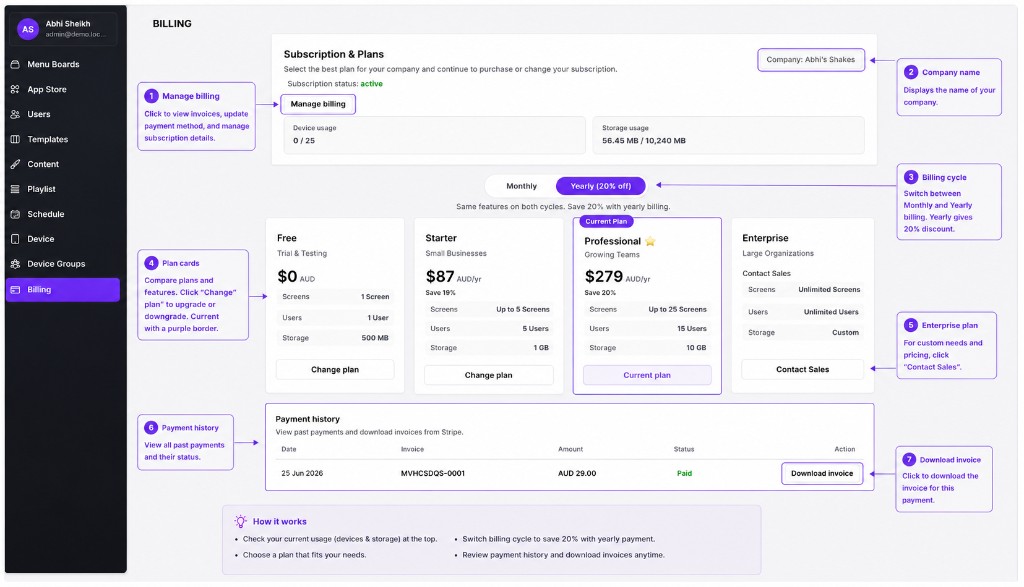Click amount 'AUD 29.00'
1024x587 pixels.
coord(577,473)
